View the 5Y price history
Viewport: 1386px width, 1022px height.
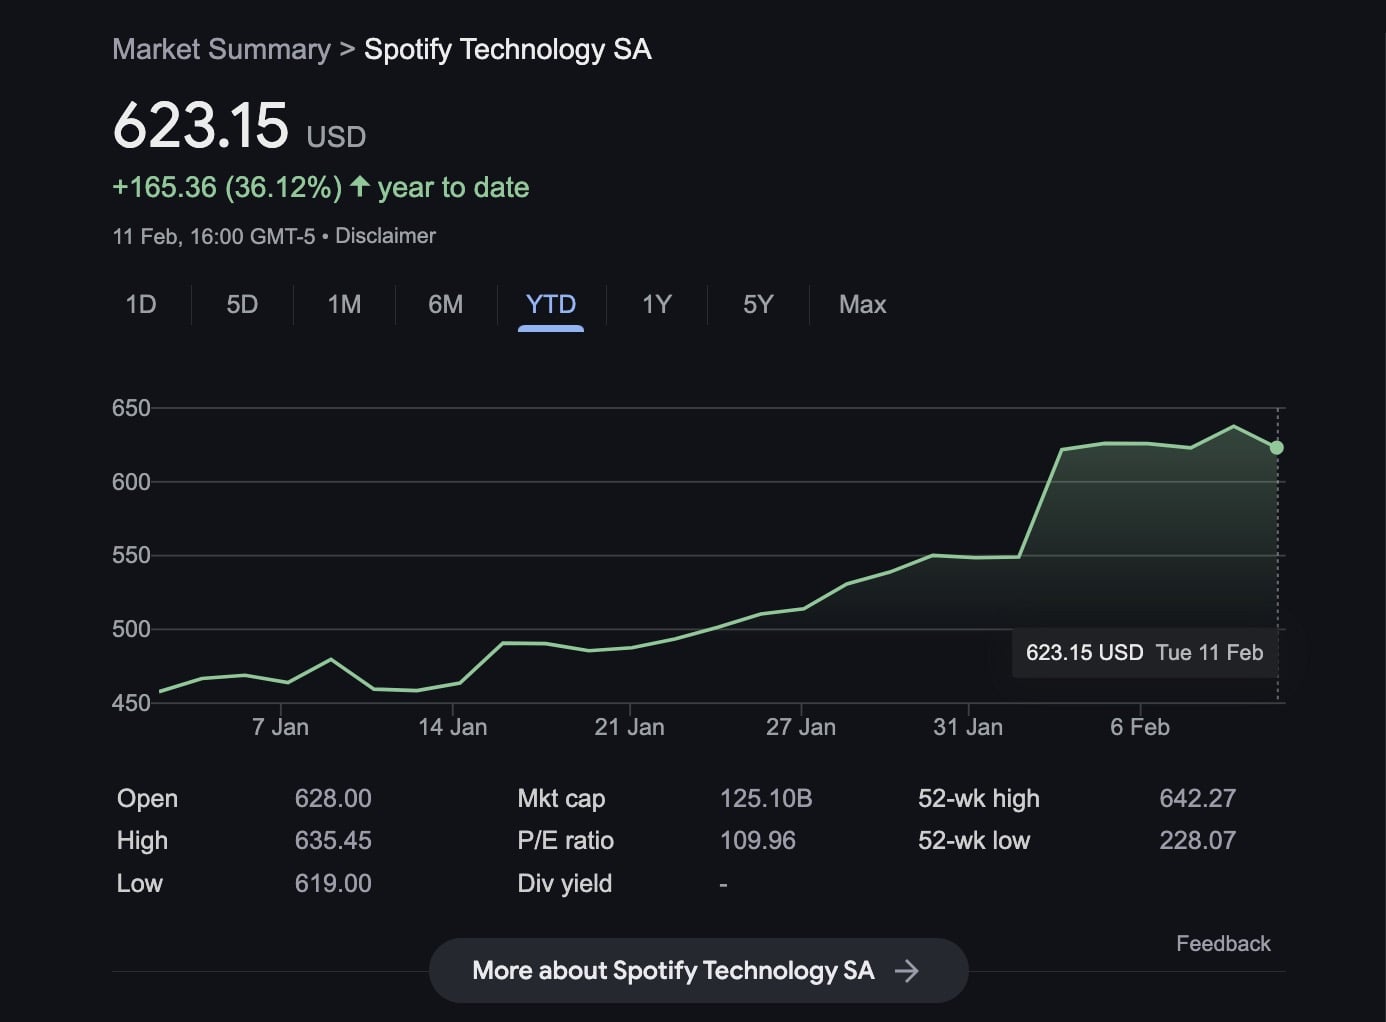pos(758,305)
